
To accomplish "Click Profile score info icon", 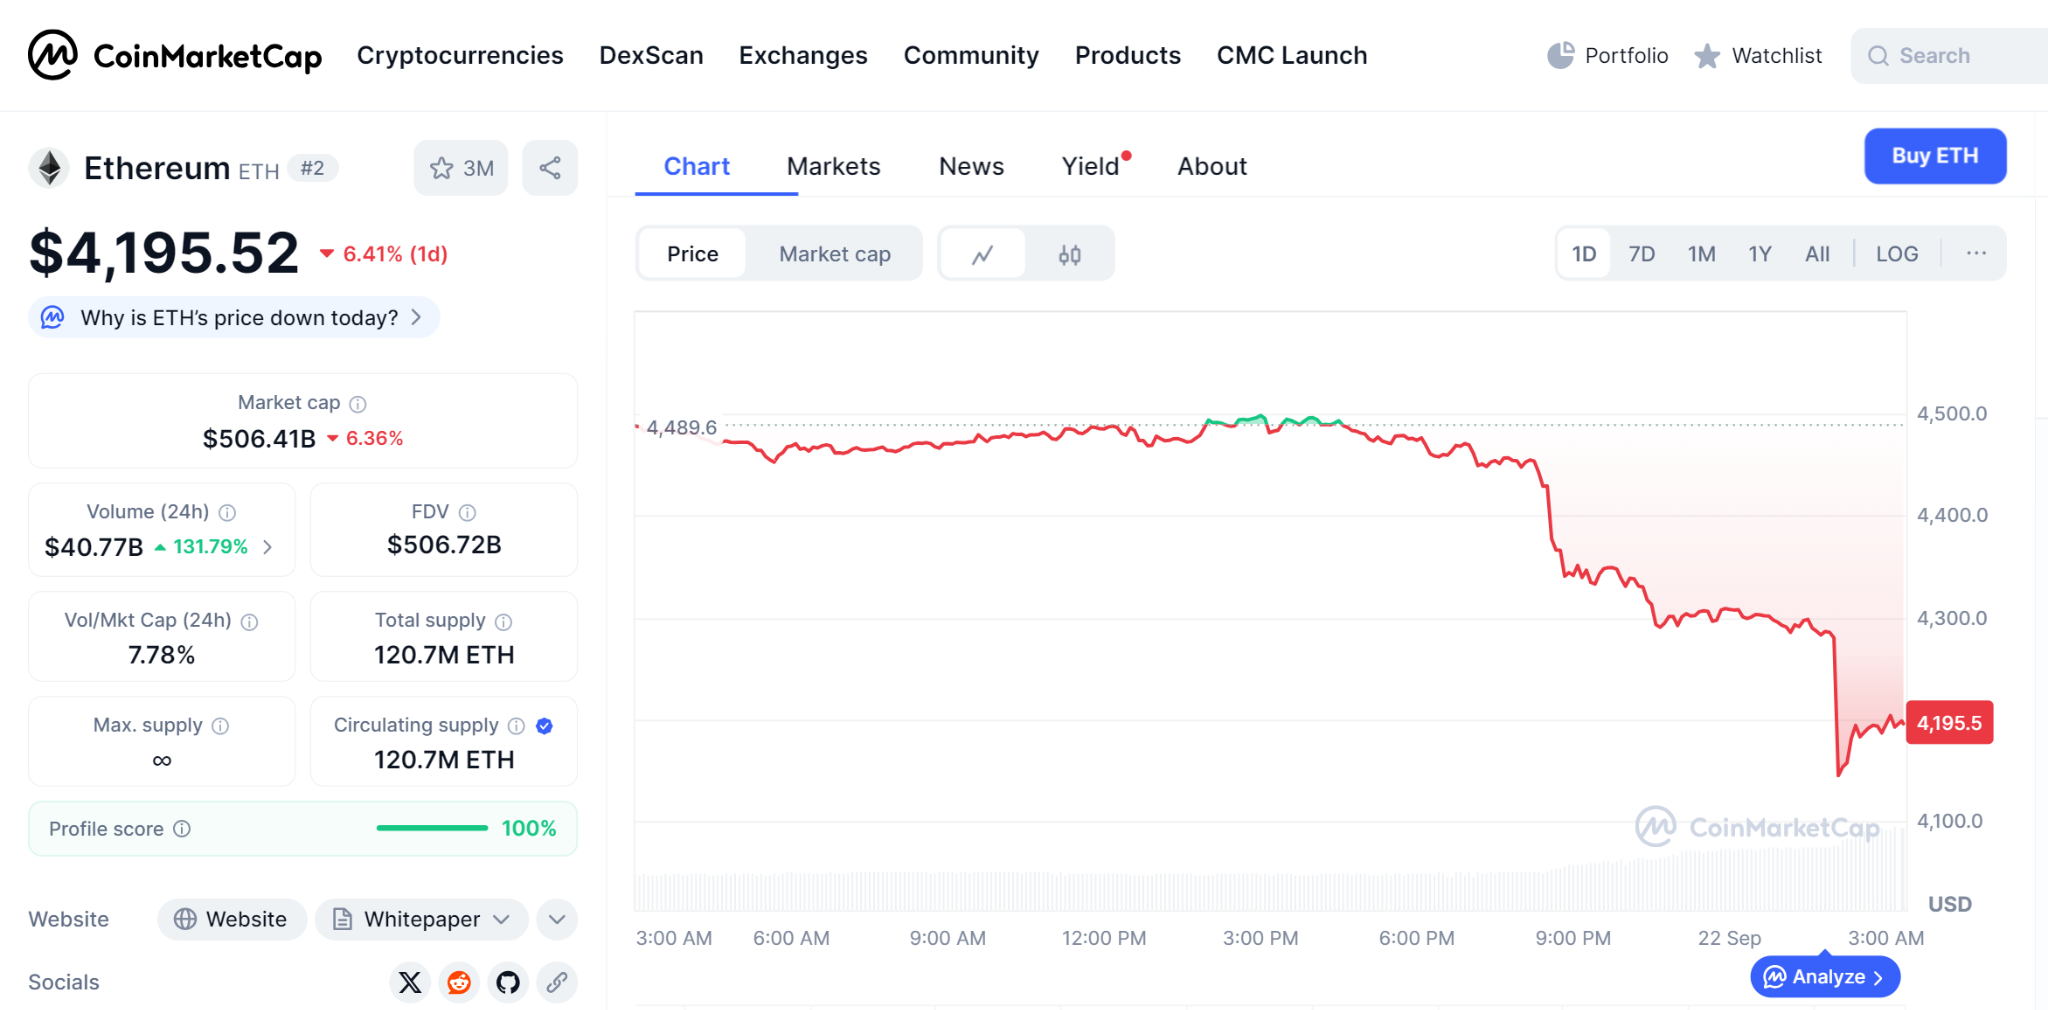I will [x=182, y=829].
